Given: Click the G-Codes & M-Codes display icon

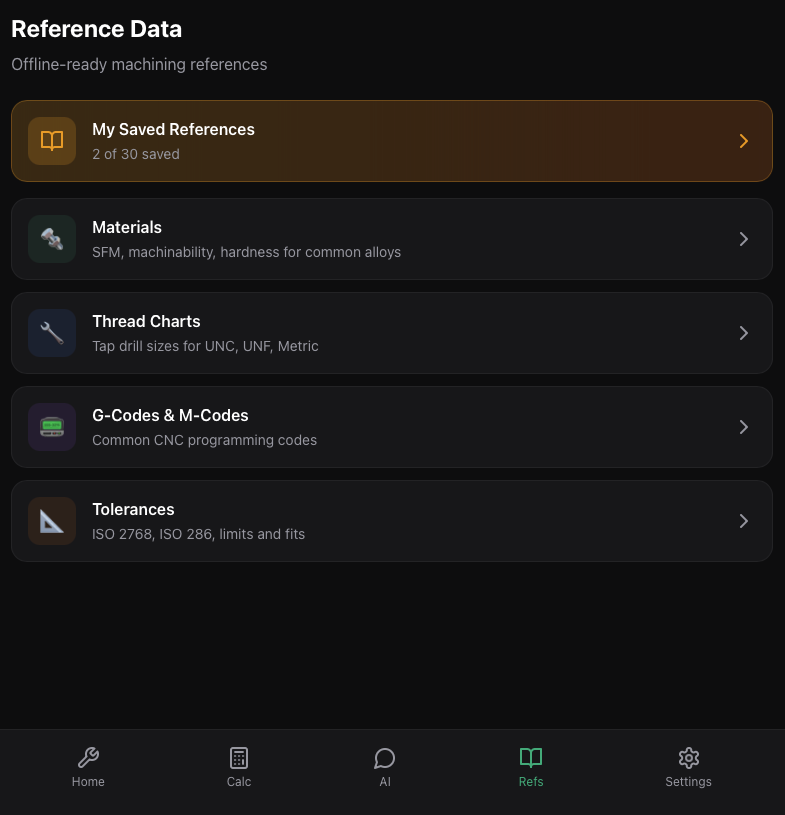Looking at the screenshot, I should (x=52, y=427).
